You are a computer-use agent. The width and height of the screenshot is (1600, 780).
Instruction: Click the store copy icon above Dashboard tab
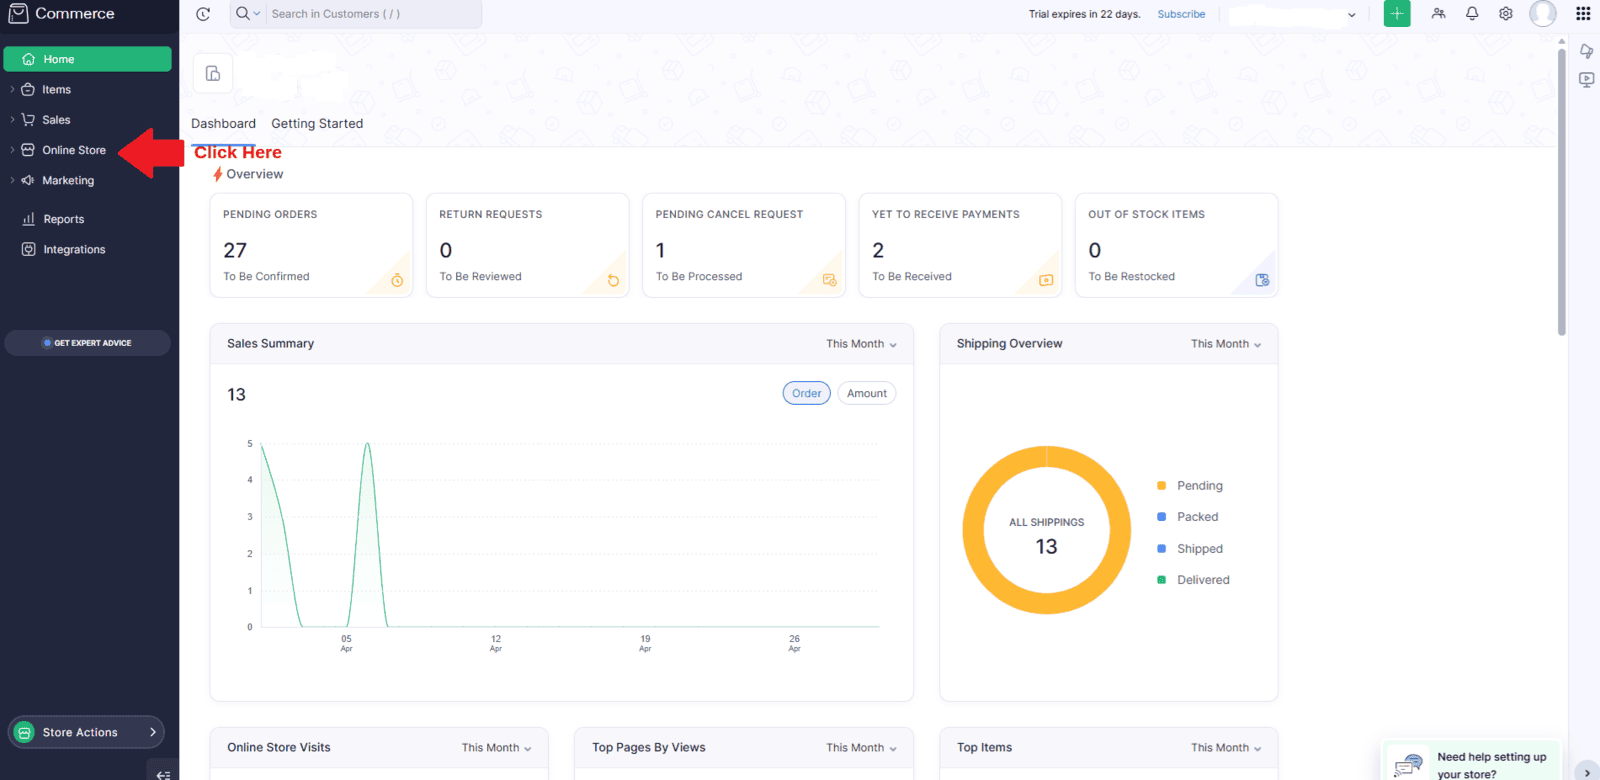pos(213,73)
